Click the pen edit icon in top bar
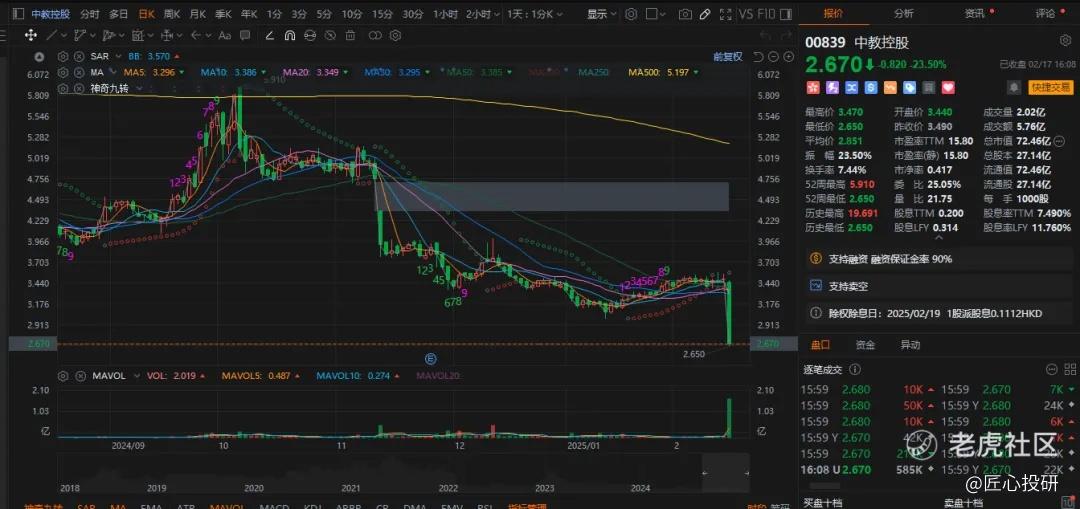The height and width of the screenshot is (509, 1080). click(705, 14)
